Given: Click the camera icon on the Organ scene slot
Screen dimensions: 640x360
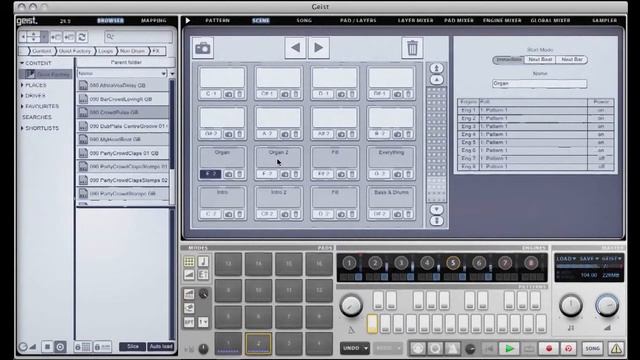Looking at the screenshot, I should (229, 174).
